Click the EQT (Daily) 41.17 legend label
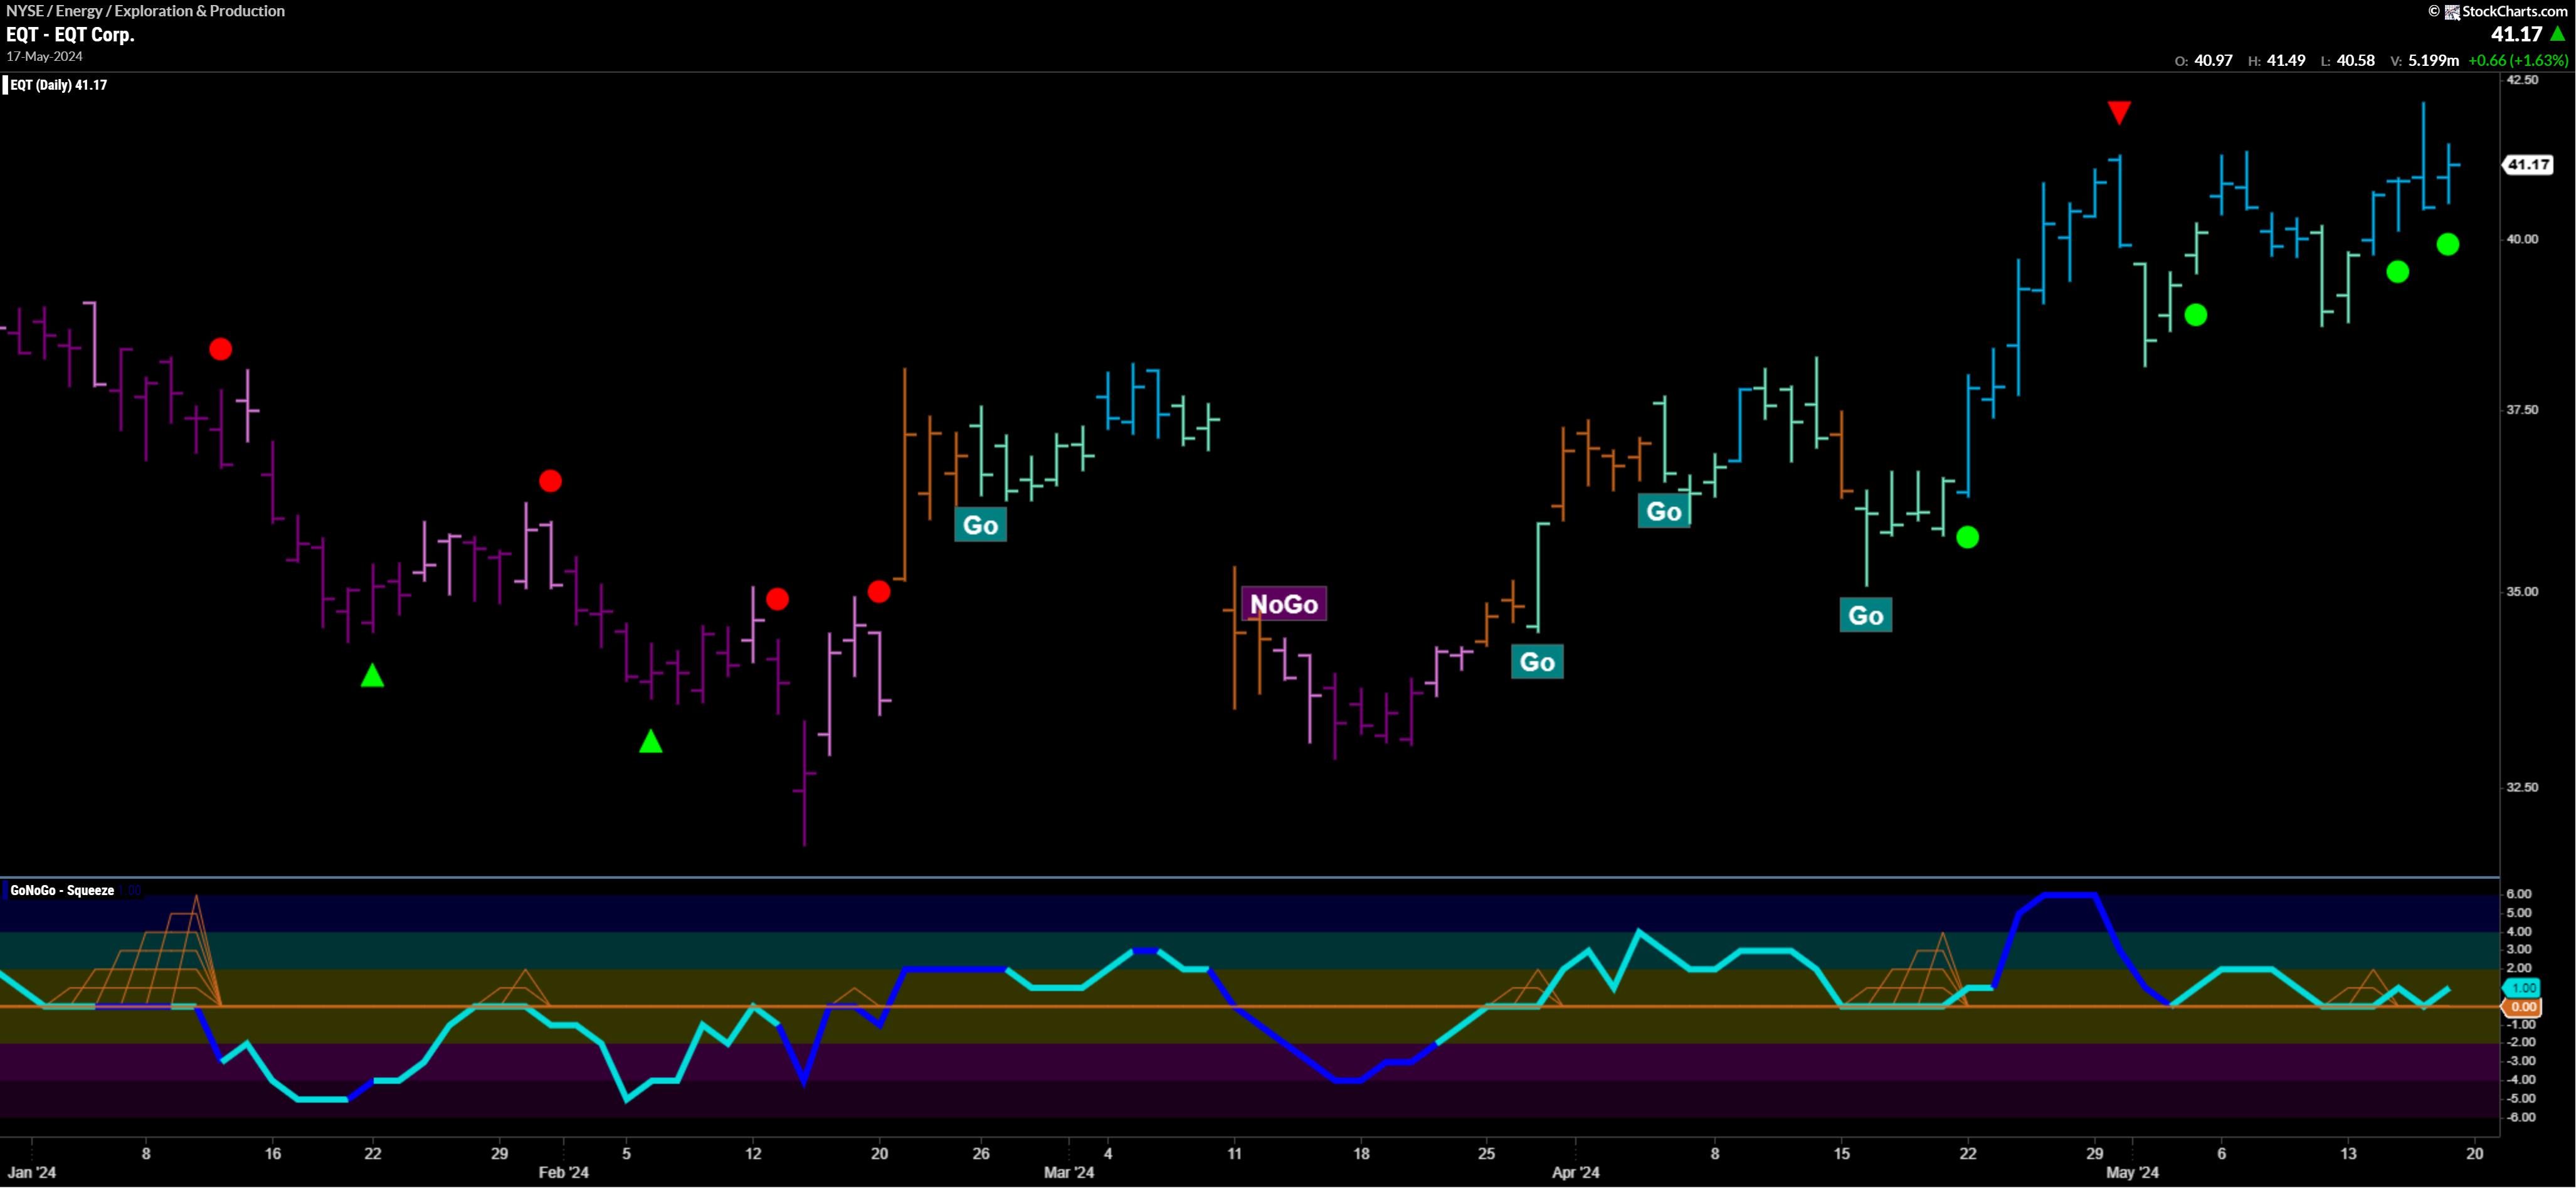Image resolution: width=2576 pixels, height=1188 pixels. pos(58,85)
